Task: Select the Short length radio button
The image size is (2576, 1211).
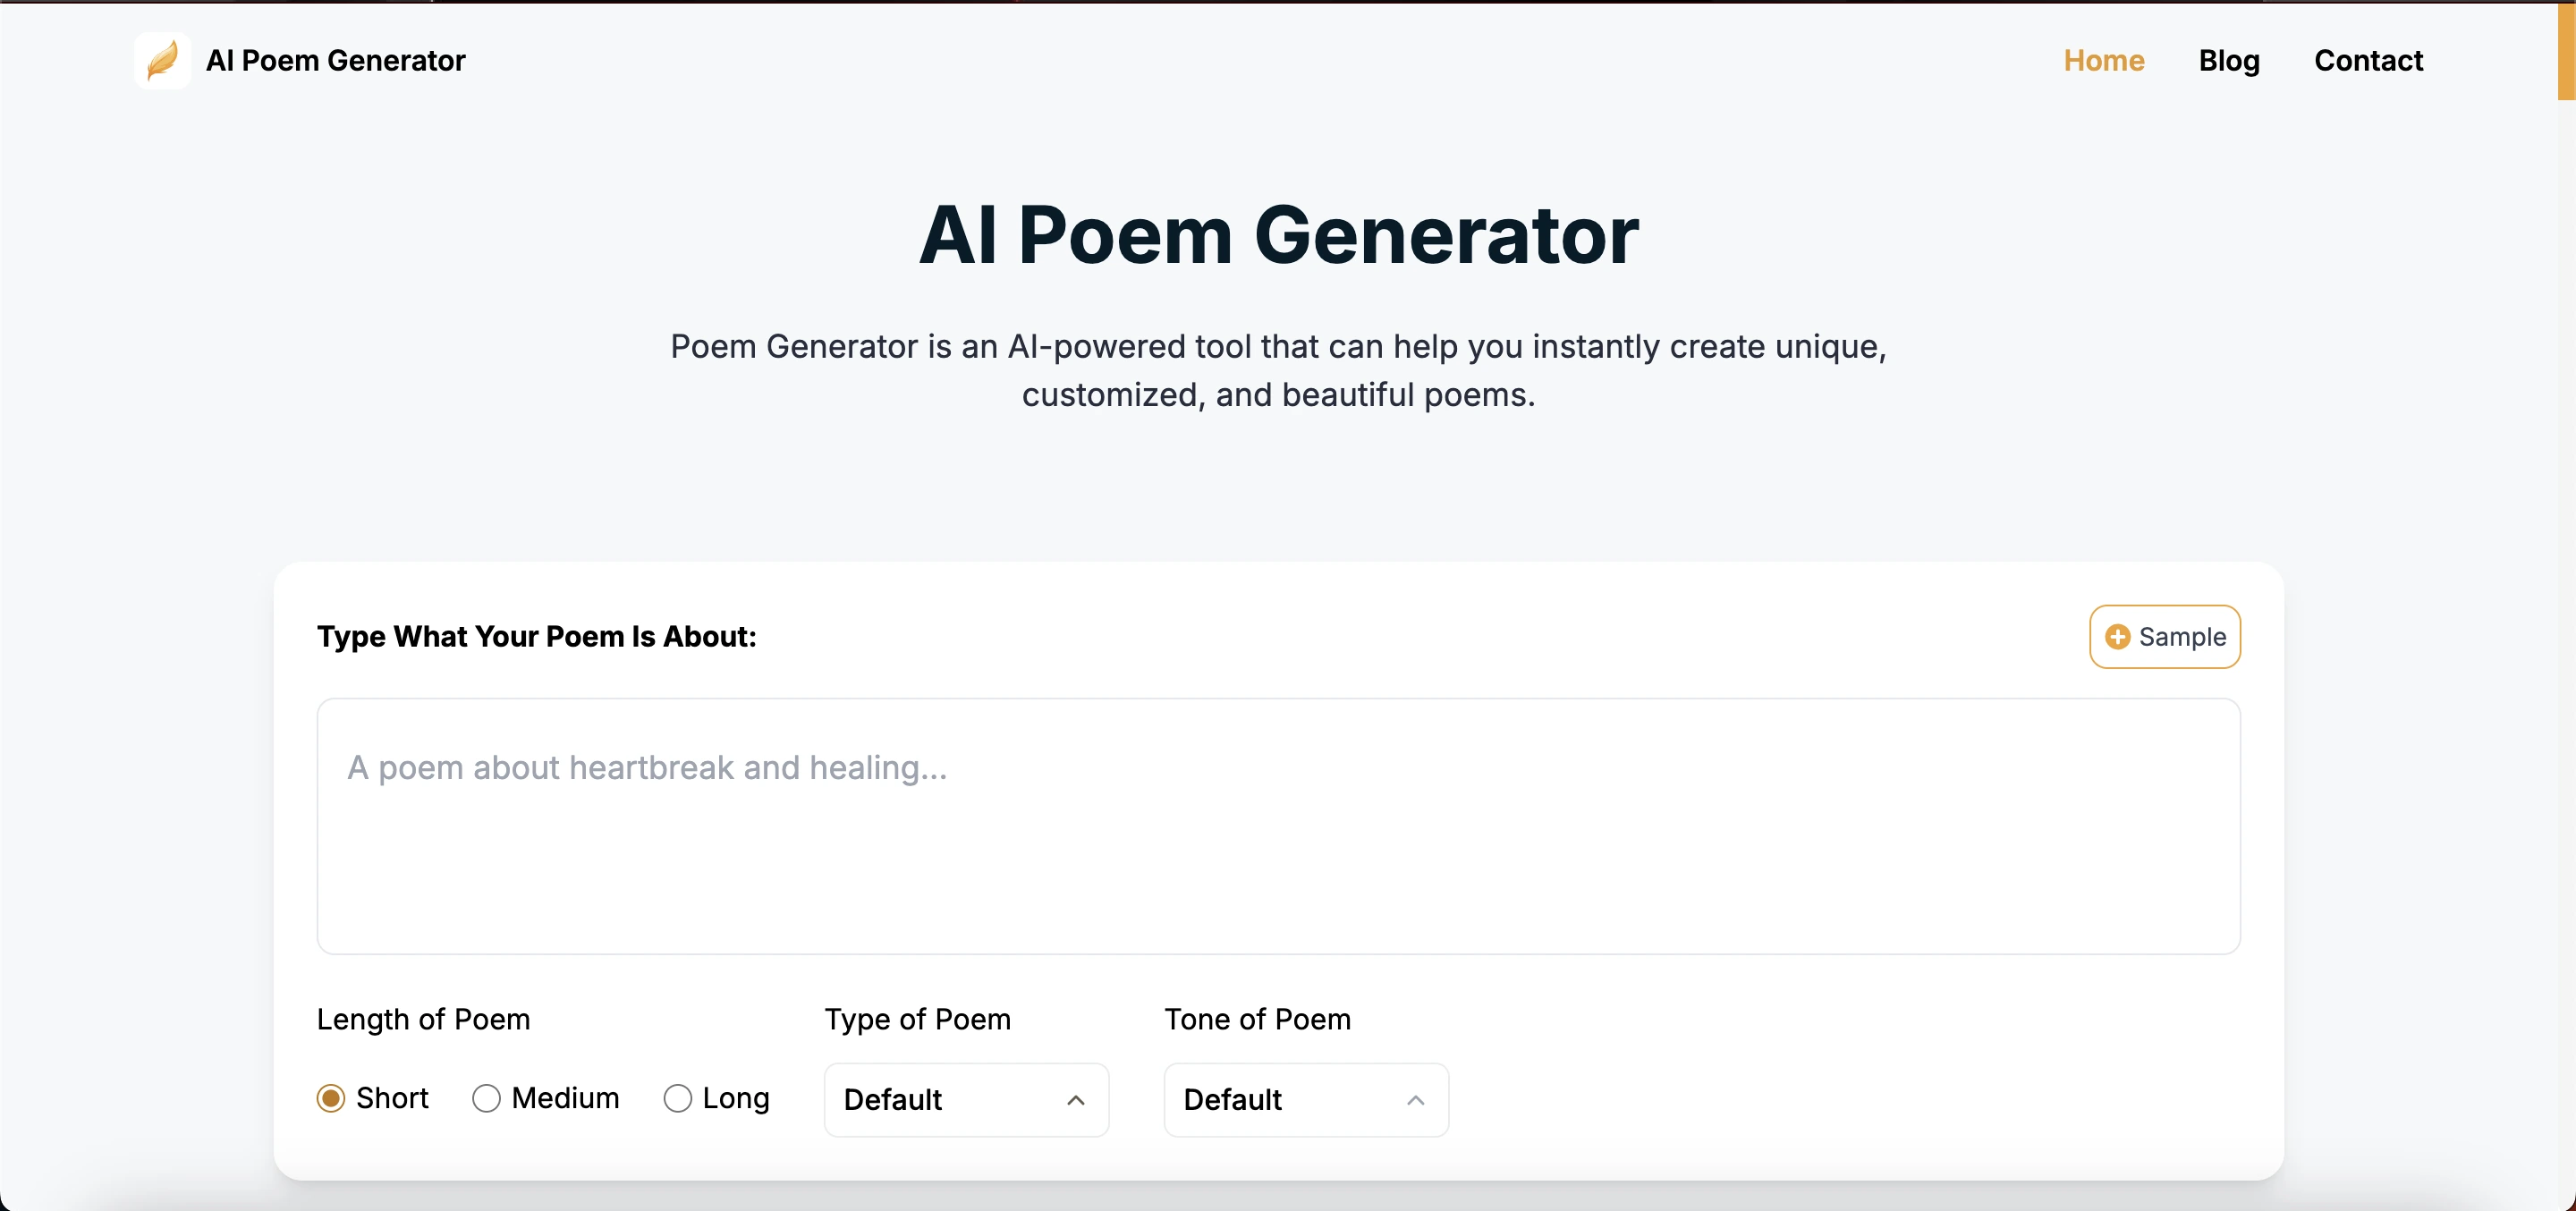Action: tap(331, 1098)
